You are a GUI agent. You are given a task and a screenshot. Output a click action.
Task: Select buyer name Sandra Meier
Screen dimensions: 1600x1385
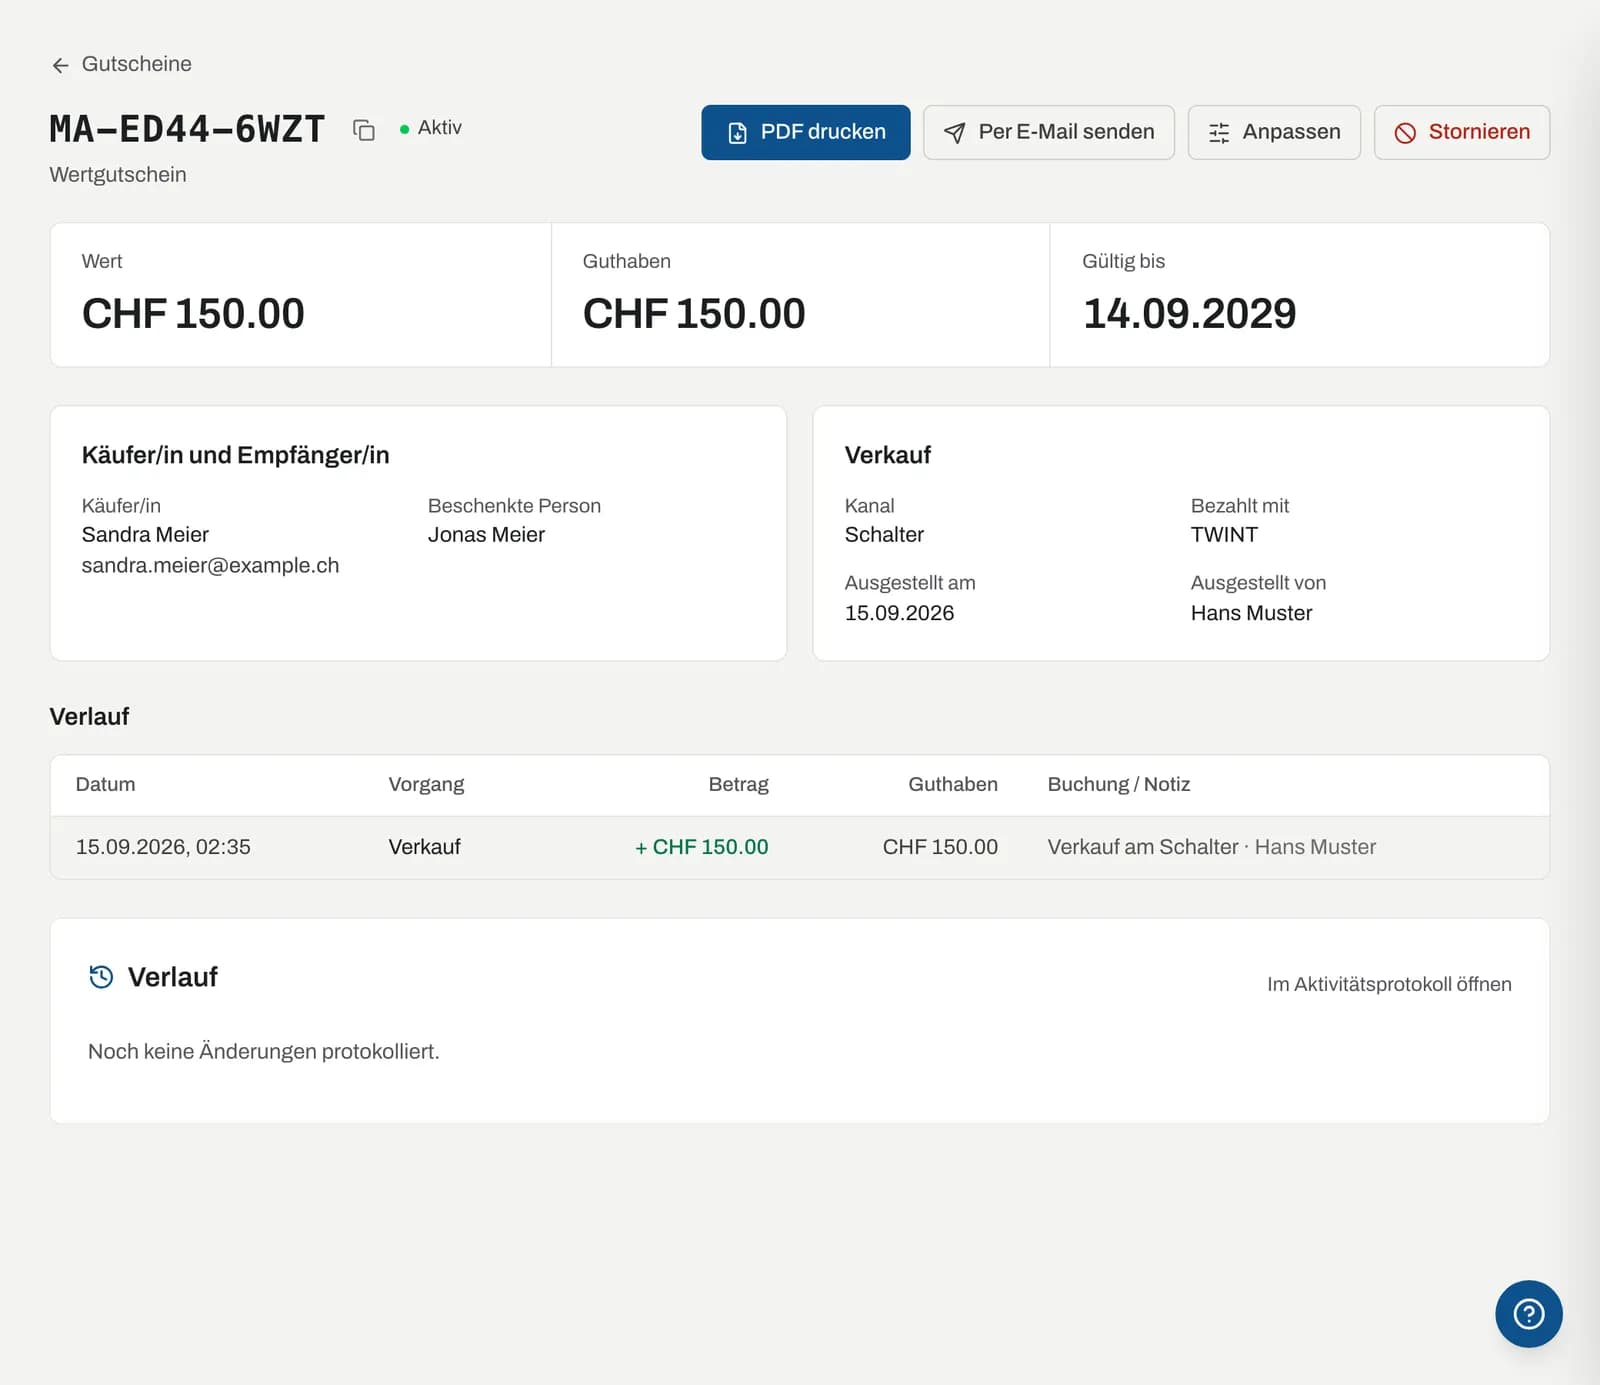(145, 534)
